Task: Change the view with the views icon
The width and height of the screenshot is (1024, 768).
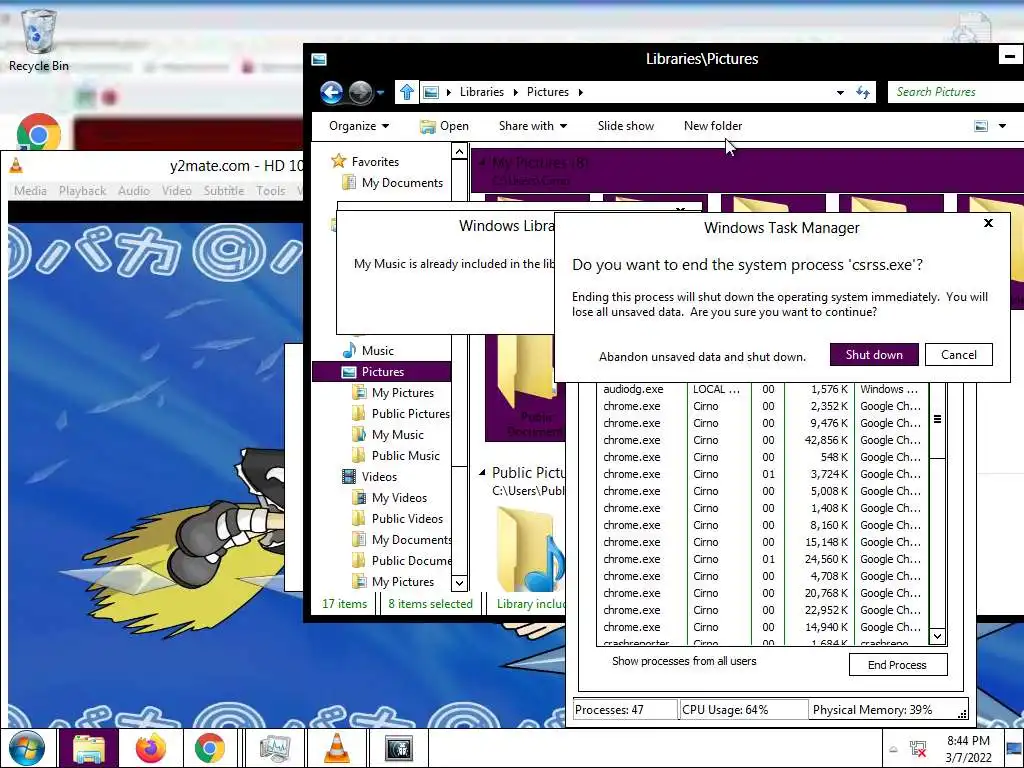Action: (x=981, y=126)
